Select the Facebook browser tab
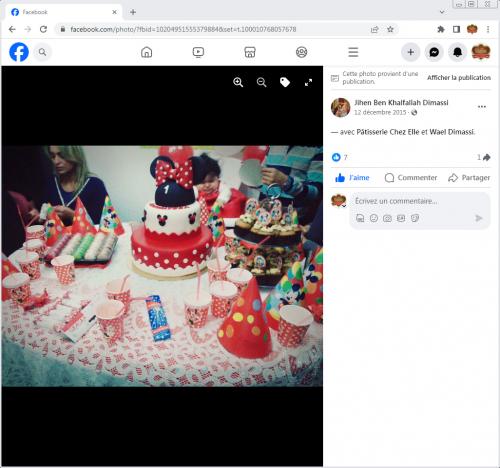500x468 pixels. (x=63, y=12)
